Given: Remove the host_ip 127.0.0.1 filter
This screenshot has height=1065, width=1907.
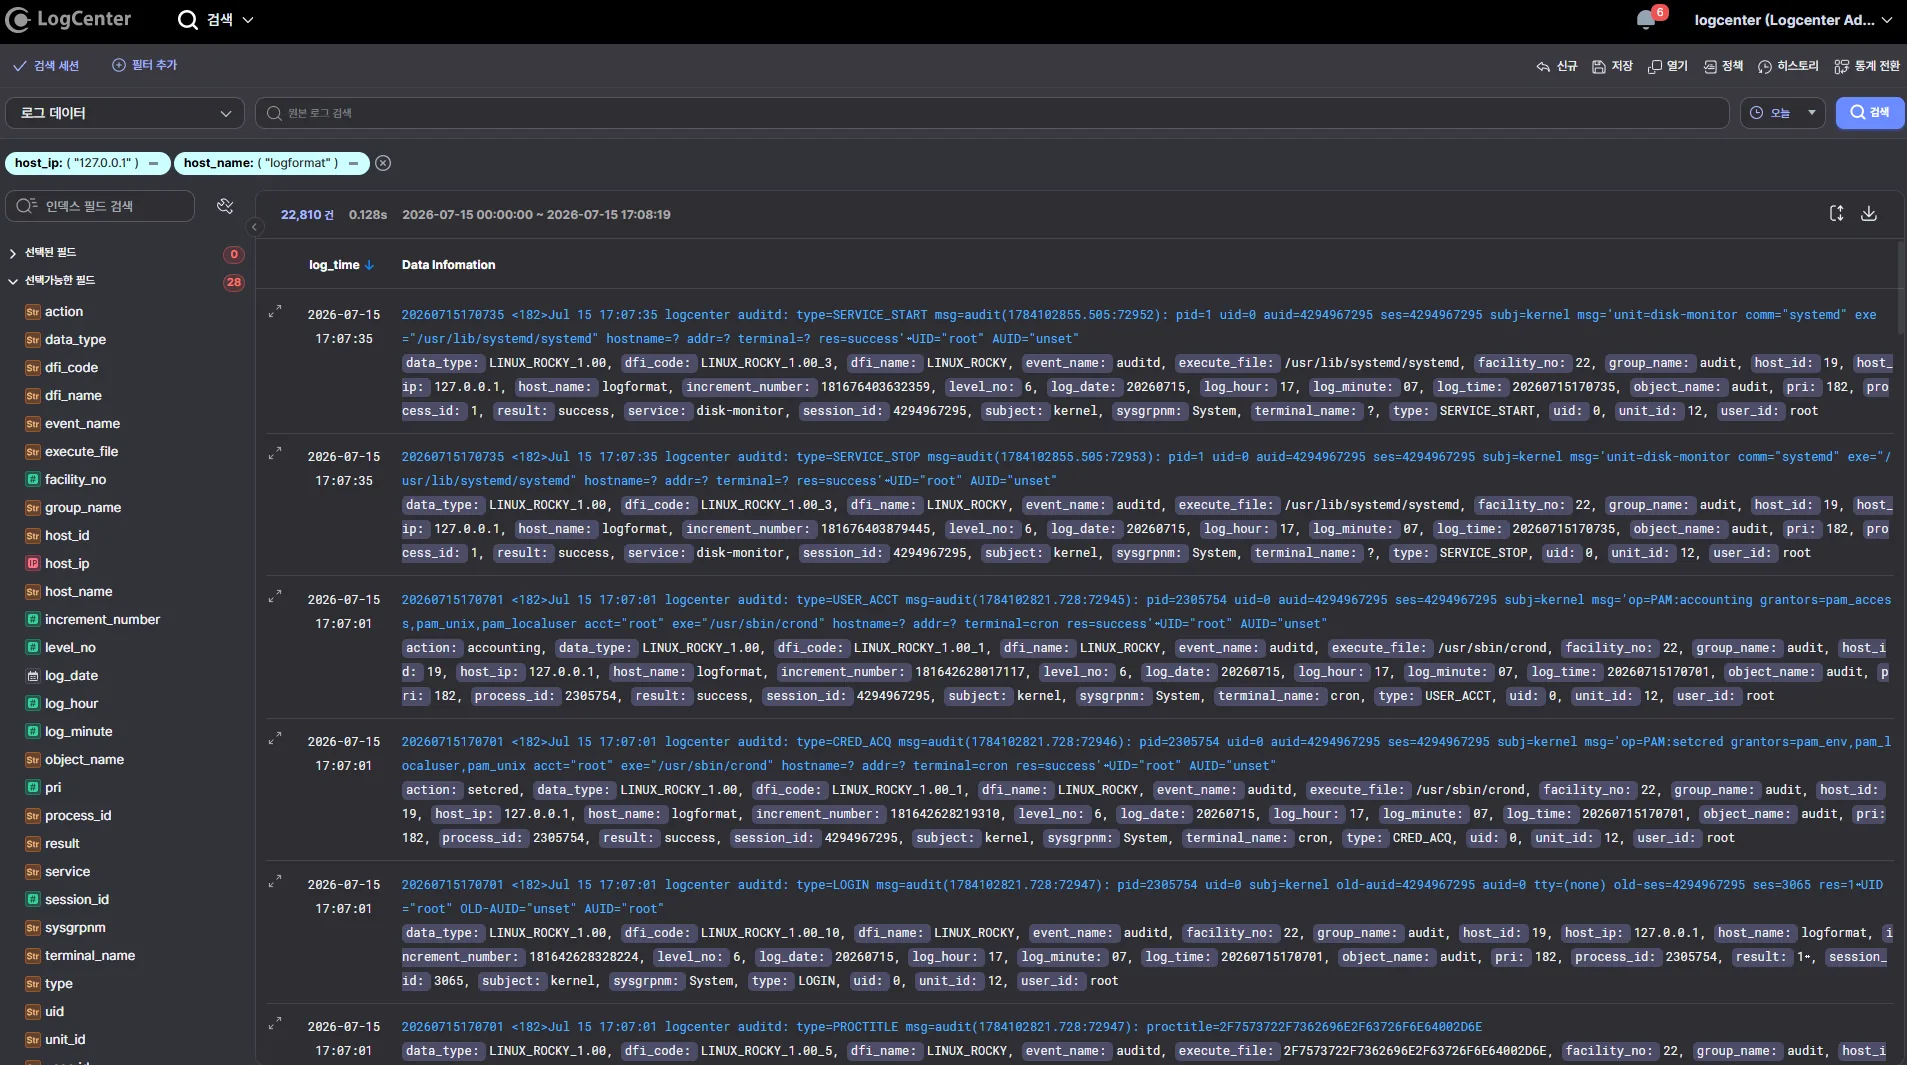Looking at the screenshot, I should 153,163.
